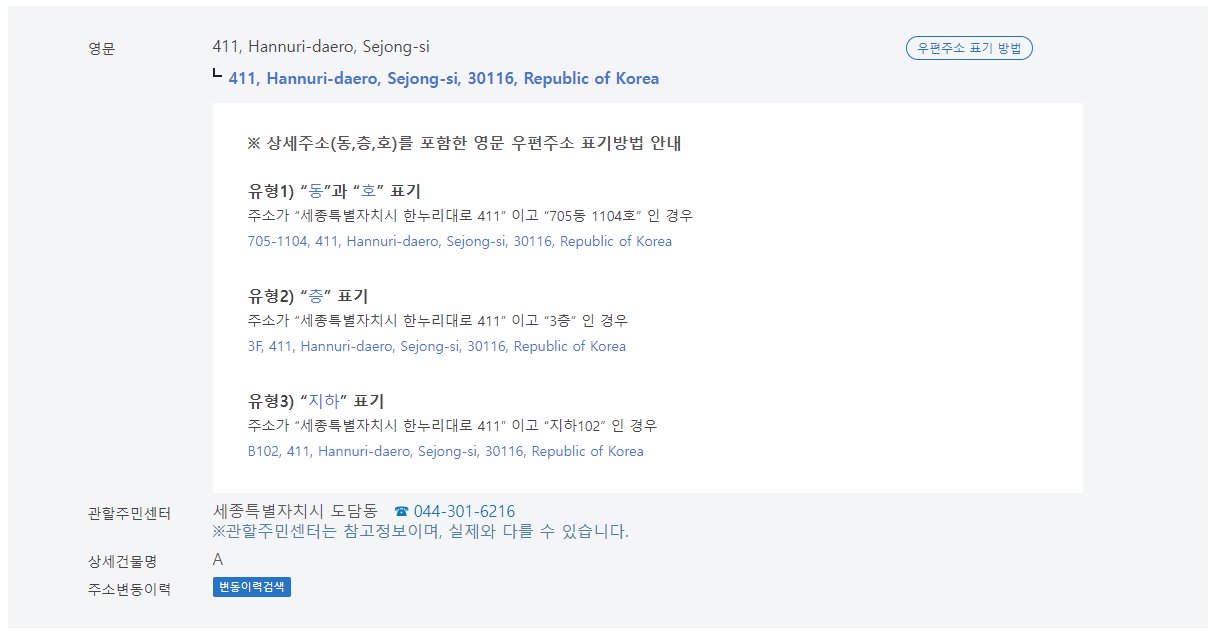The image size is (1212, 637).
Task: Click the 변동이력검색 button
Action: tap(252, 587)
